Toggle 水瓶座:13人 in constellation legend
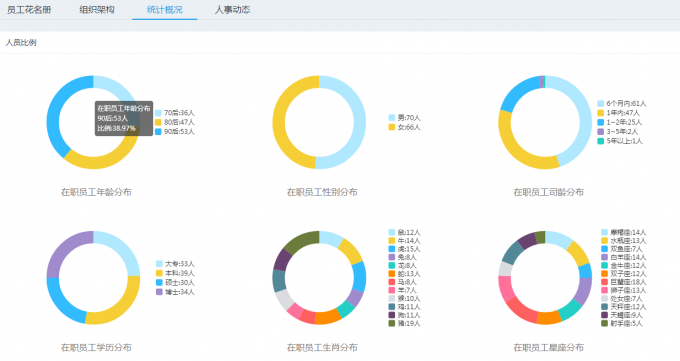The width and height of the screenshot is (680, 361). [x=624, y=241]
